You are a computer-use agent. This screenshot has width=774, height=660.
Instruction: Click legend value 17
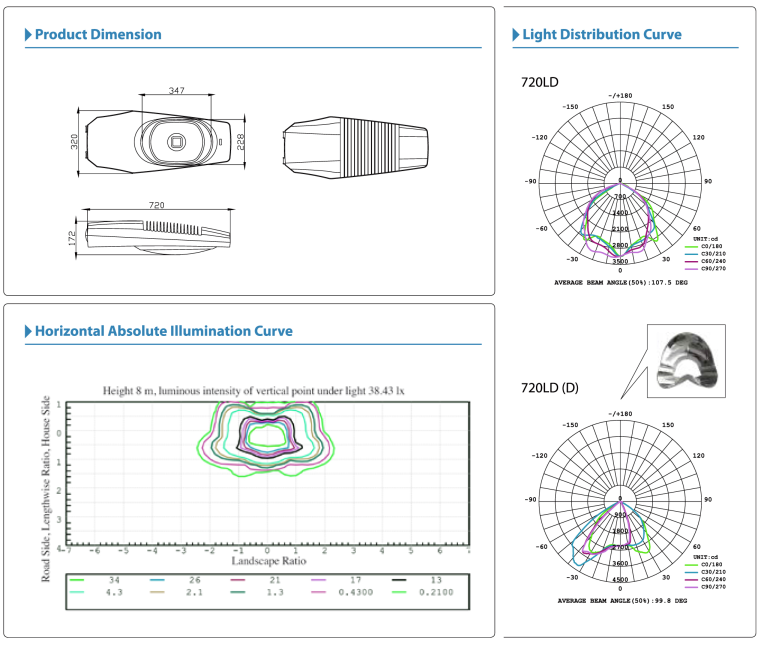(x=355, y=580)
